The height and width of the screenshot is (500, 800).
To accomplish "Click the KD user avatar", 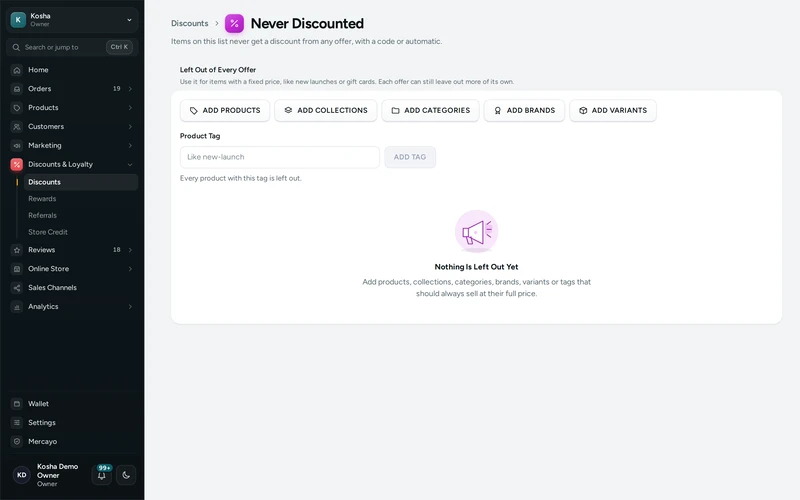I will (22, 475).
